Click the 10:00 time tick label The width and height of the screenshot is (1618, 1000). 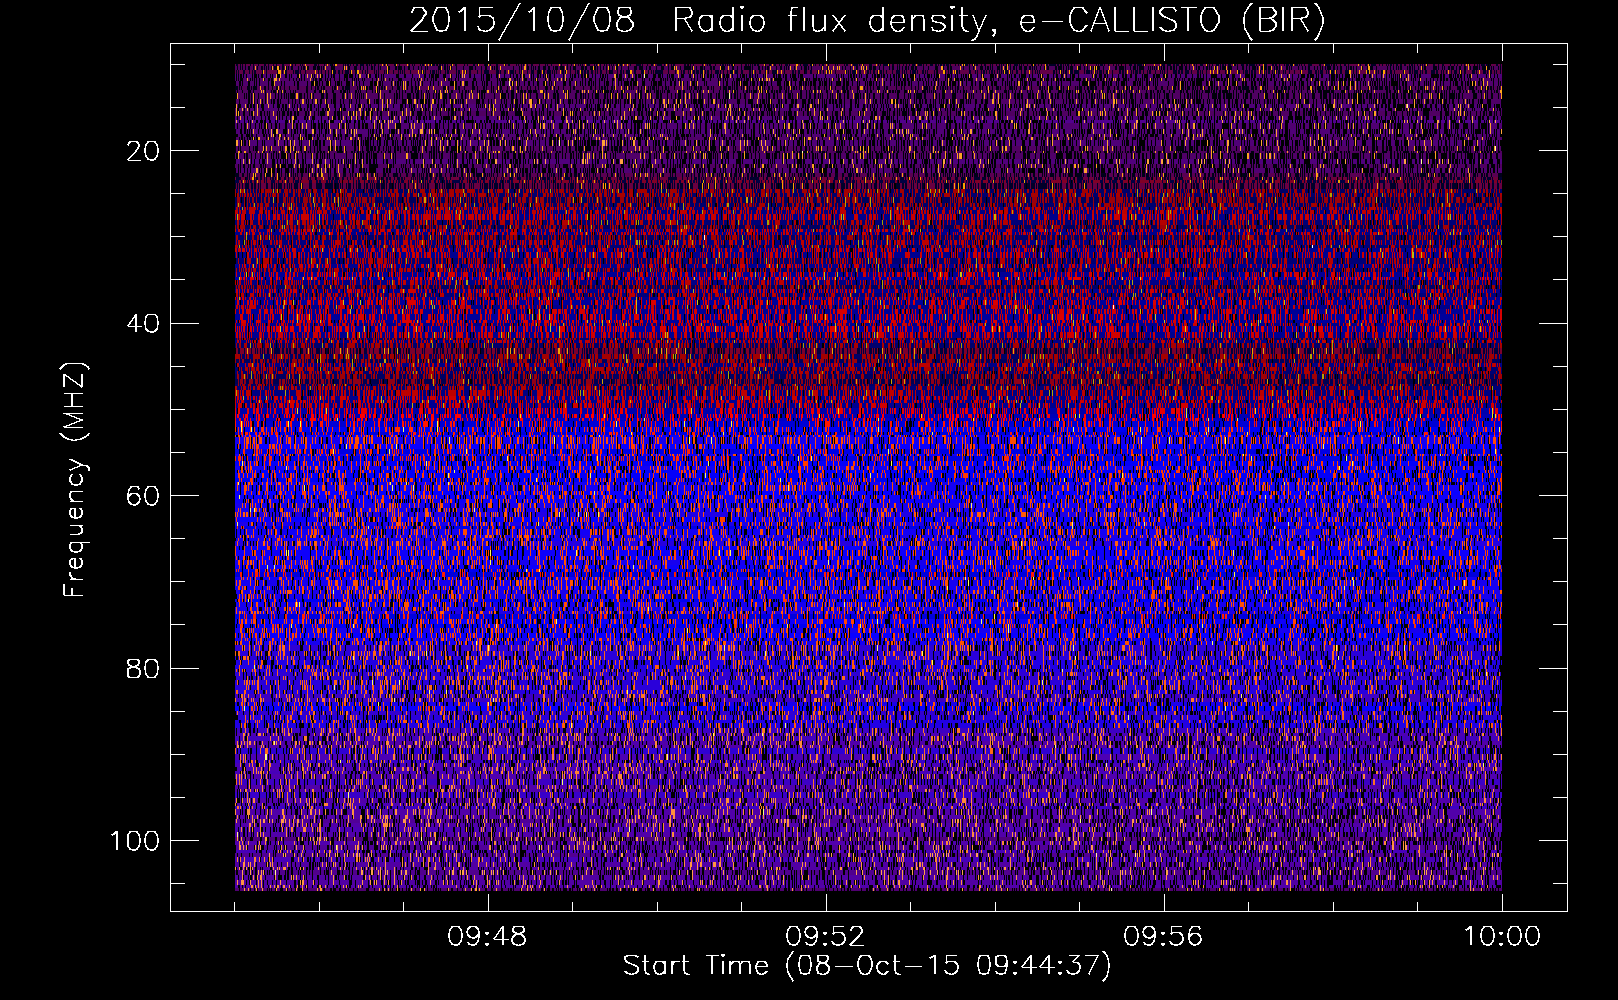point(1502,937)
